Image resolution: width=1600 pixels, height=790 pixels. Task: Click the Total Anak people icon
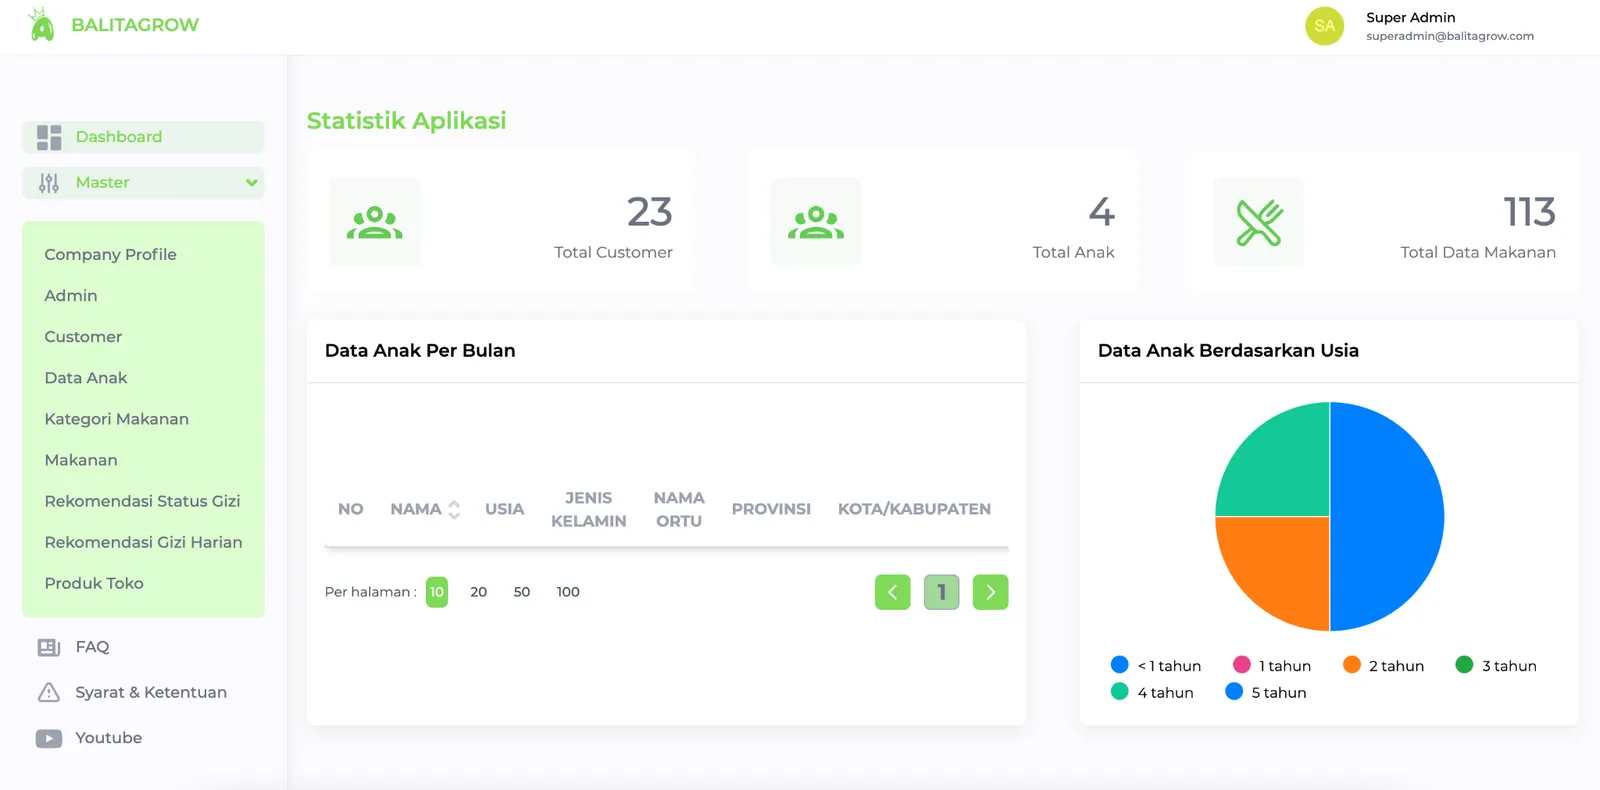pos(816,222)
